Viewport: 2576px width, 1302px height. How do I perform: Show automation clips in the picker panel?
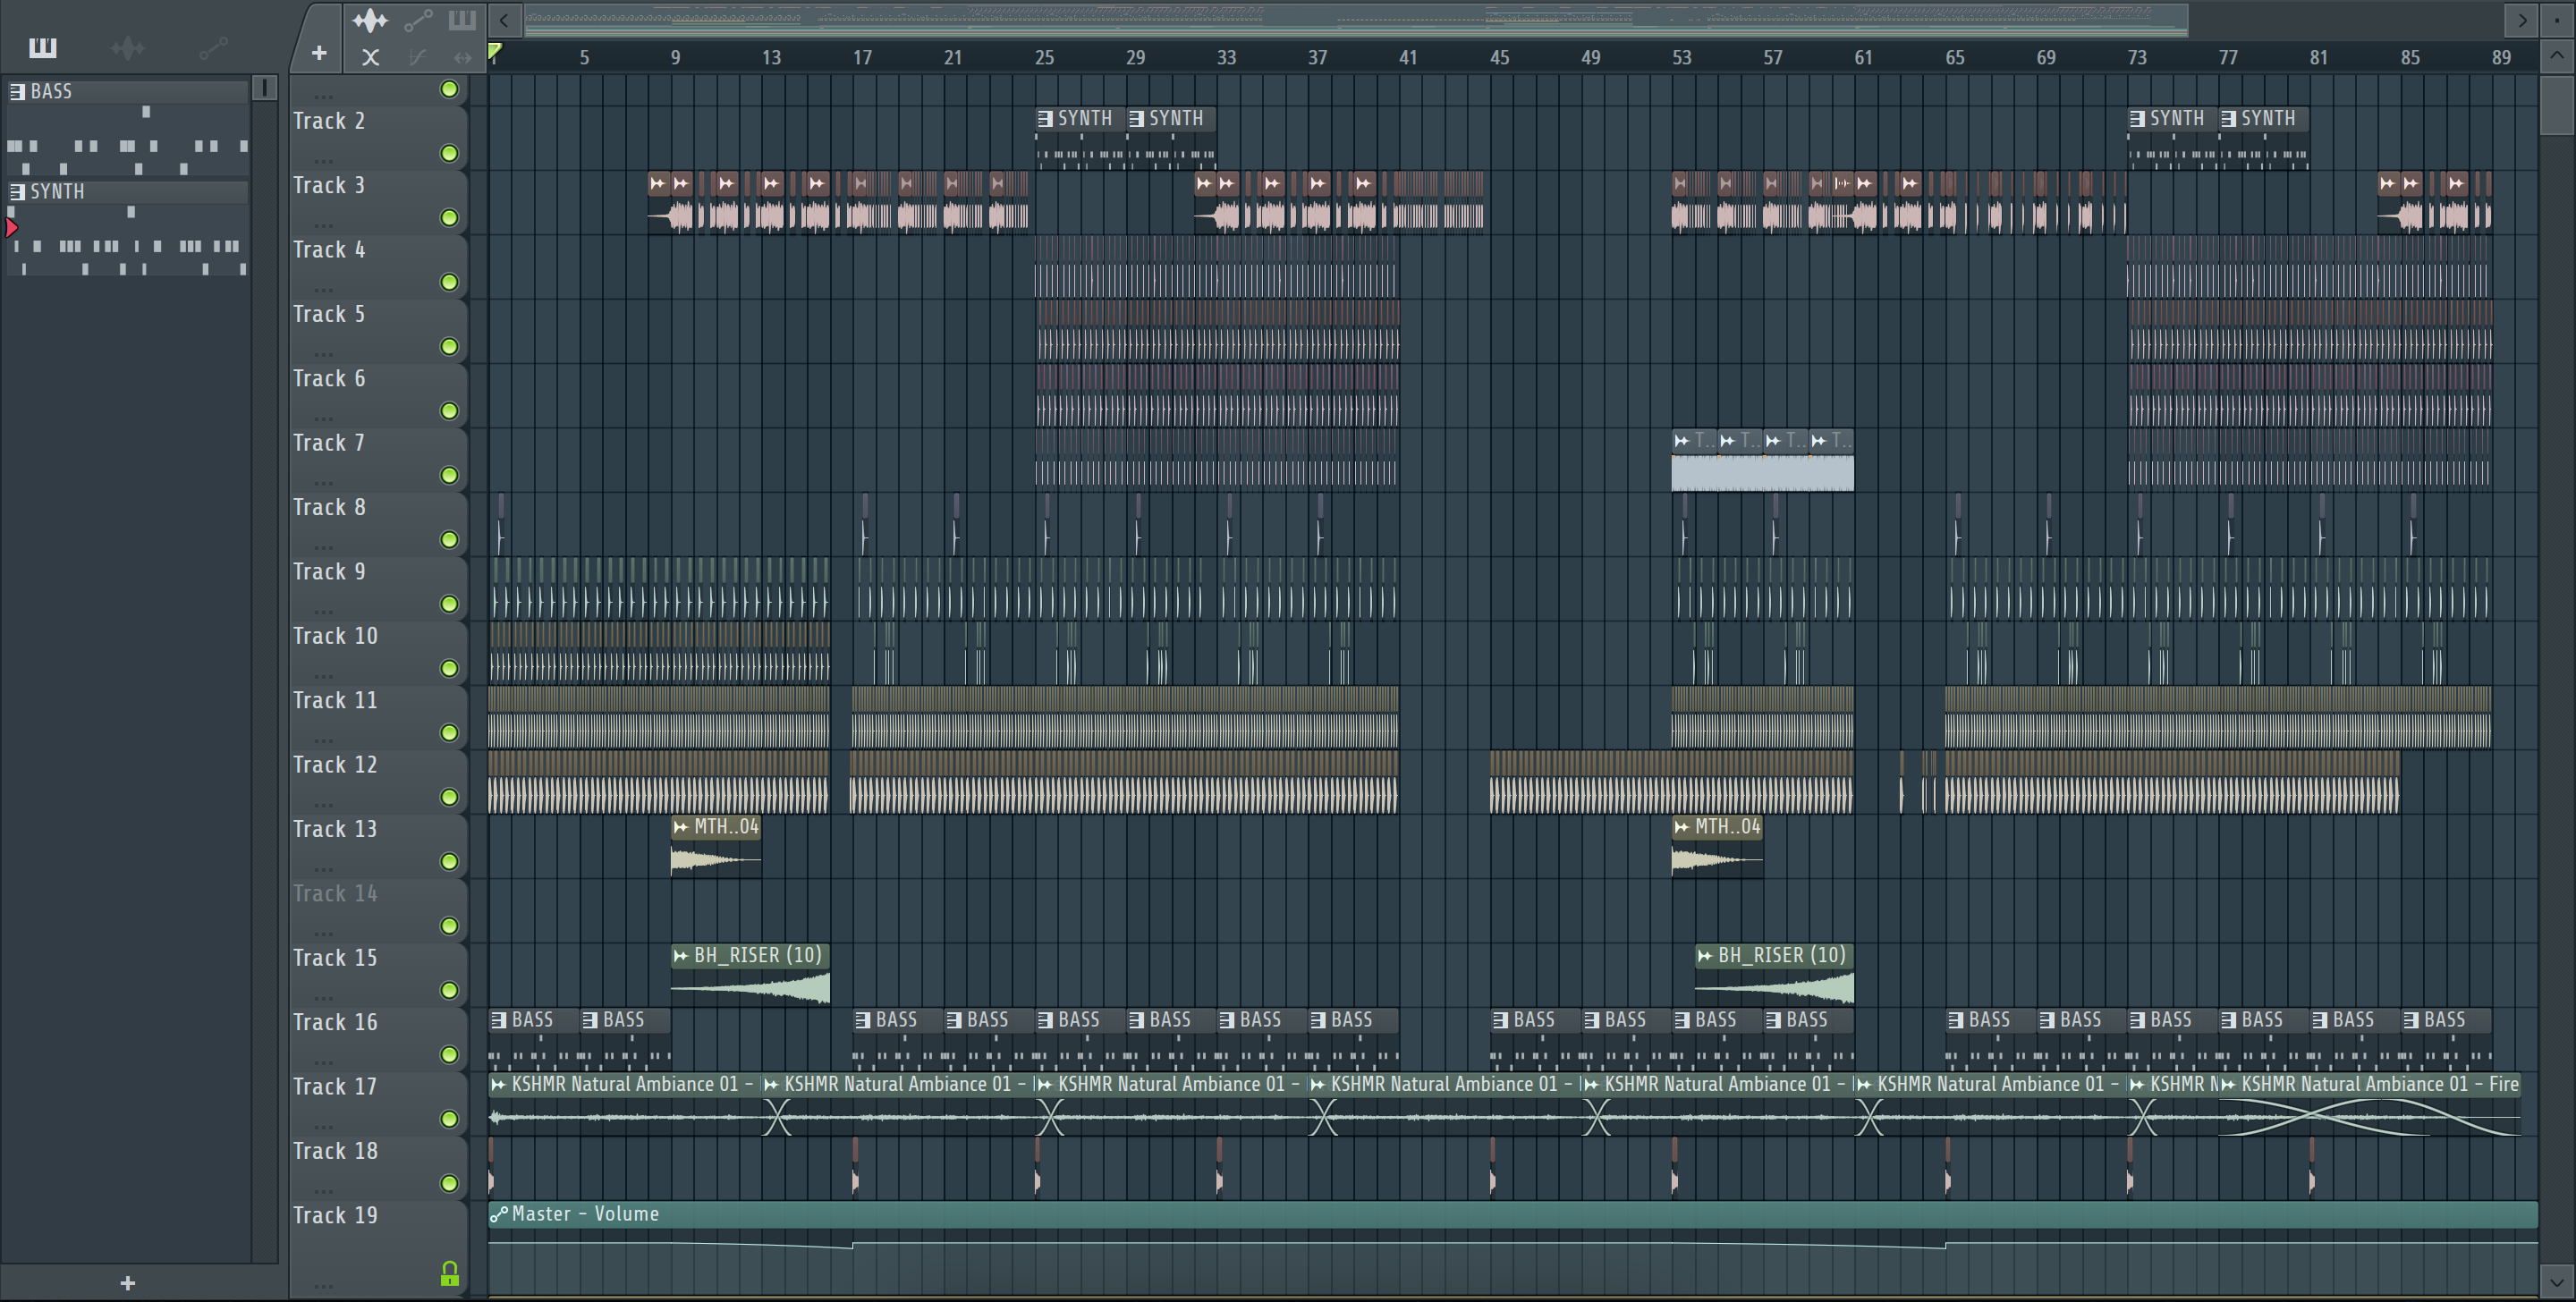[x=213, y=47]
